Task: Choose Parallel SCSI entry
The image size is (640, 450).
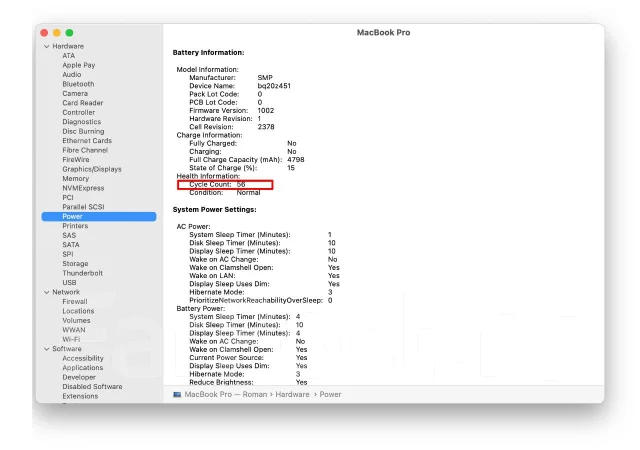Action: 83,207
